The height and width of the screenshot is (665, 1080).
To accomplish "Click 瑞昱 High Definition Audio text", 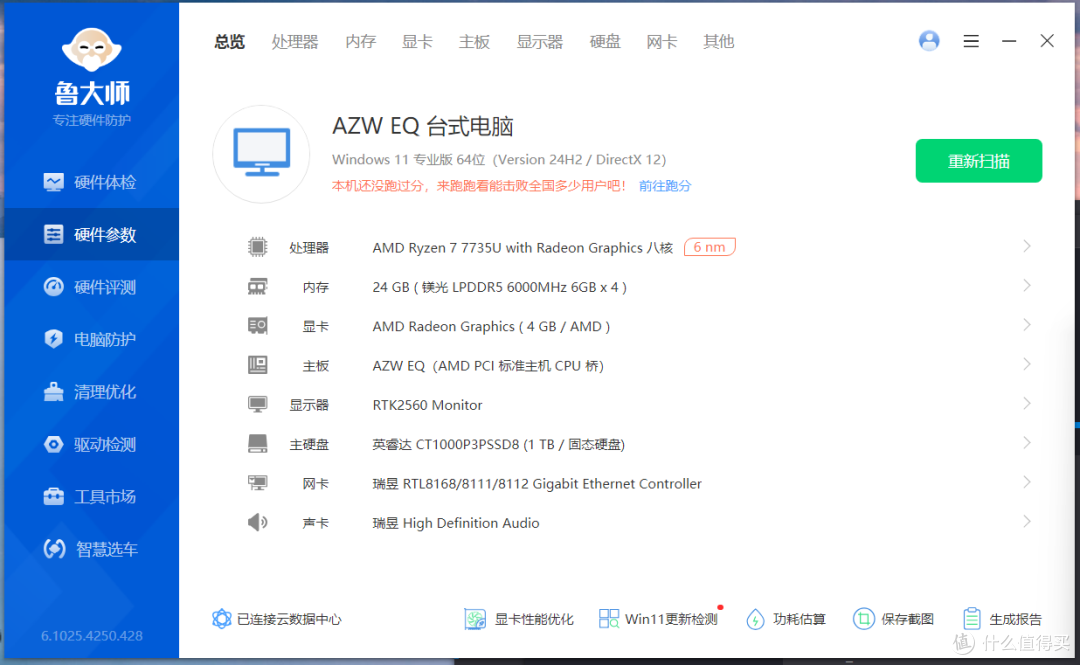I will pyautogui.click(x=456, y=523).
